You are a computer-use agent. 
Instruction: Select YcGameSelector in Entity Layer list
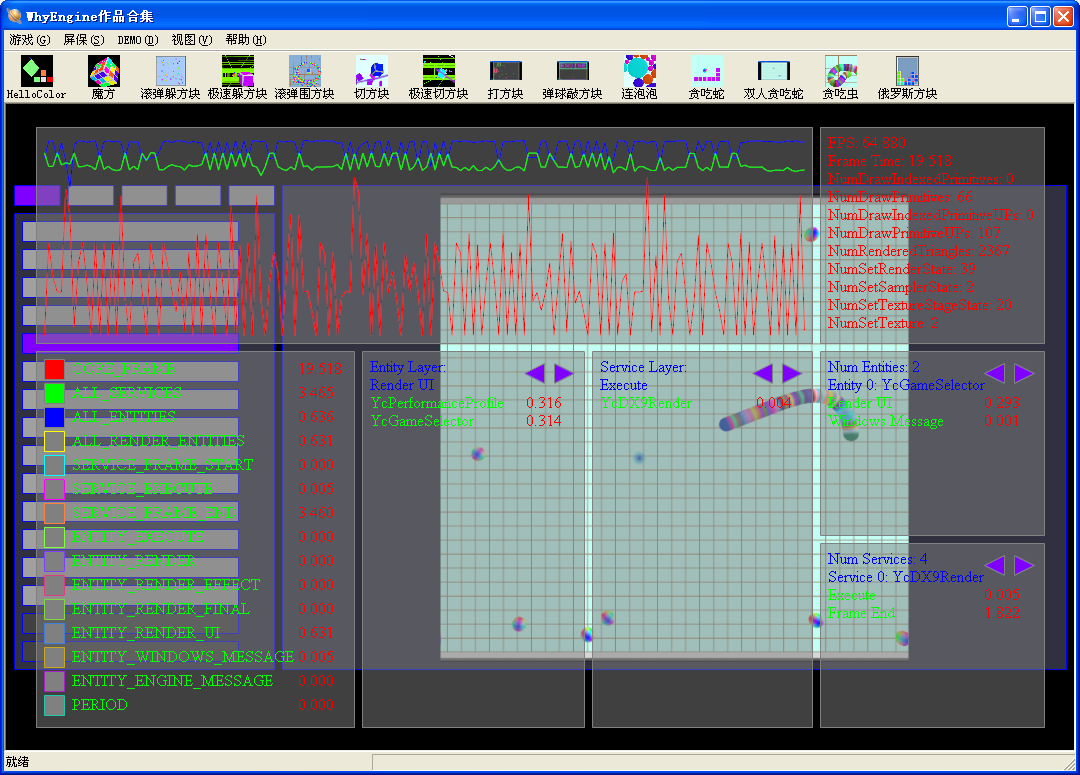(x=422, y=421)
